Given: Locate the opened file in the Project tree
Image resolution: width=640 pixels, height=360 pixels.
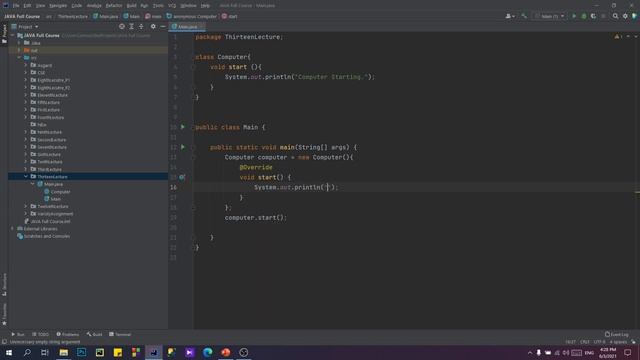Looking at the screenshot, I should point(122,27).
